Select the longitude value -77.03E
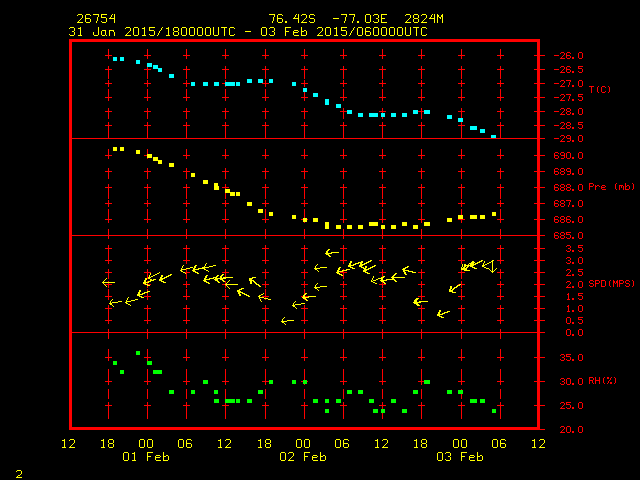 [x=360, y=19]
